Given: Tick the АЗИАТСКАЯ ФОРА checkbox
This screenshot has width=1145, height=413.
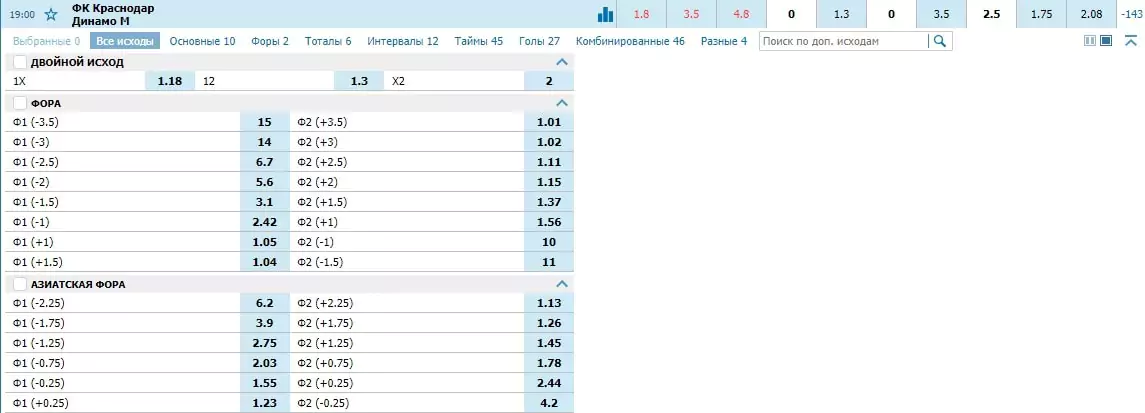Looking at the screenshot, I should click(20, 284).
